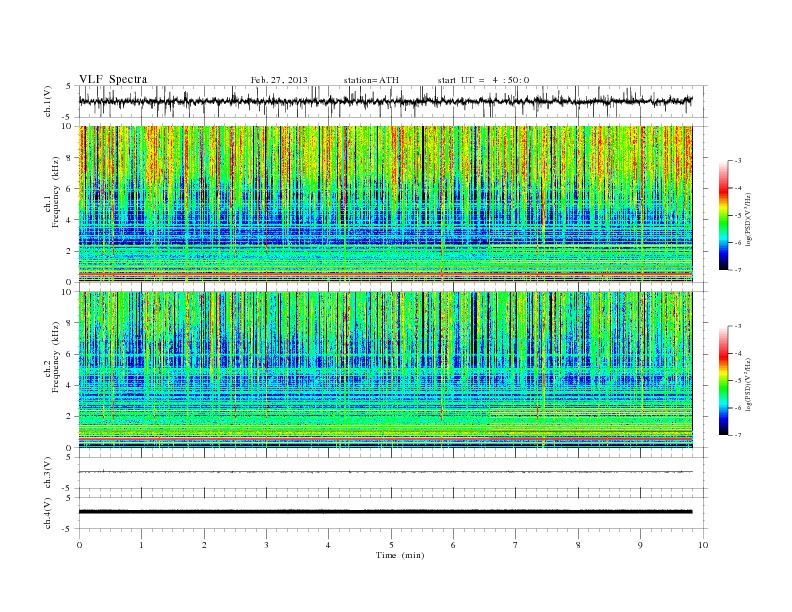
Task: Click time axis tick label "9"
Action: (640, 545)
